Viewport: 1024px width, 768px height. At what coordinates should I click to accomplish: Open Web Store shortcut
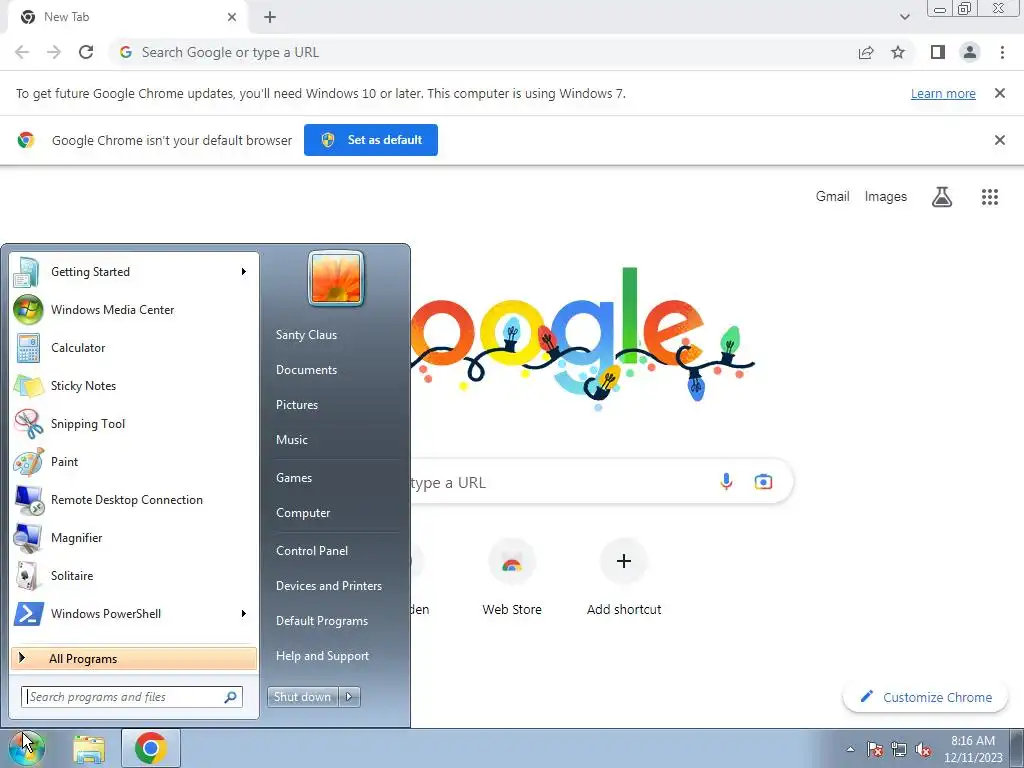tap(512, 578)
